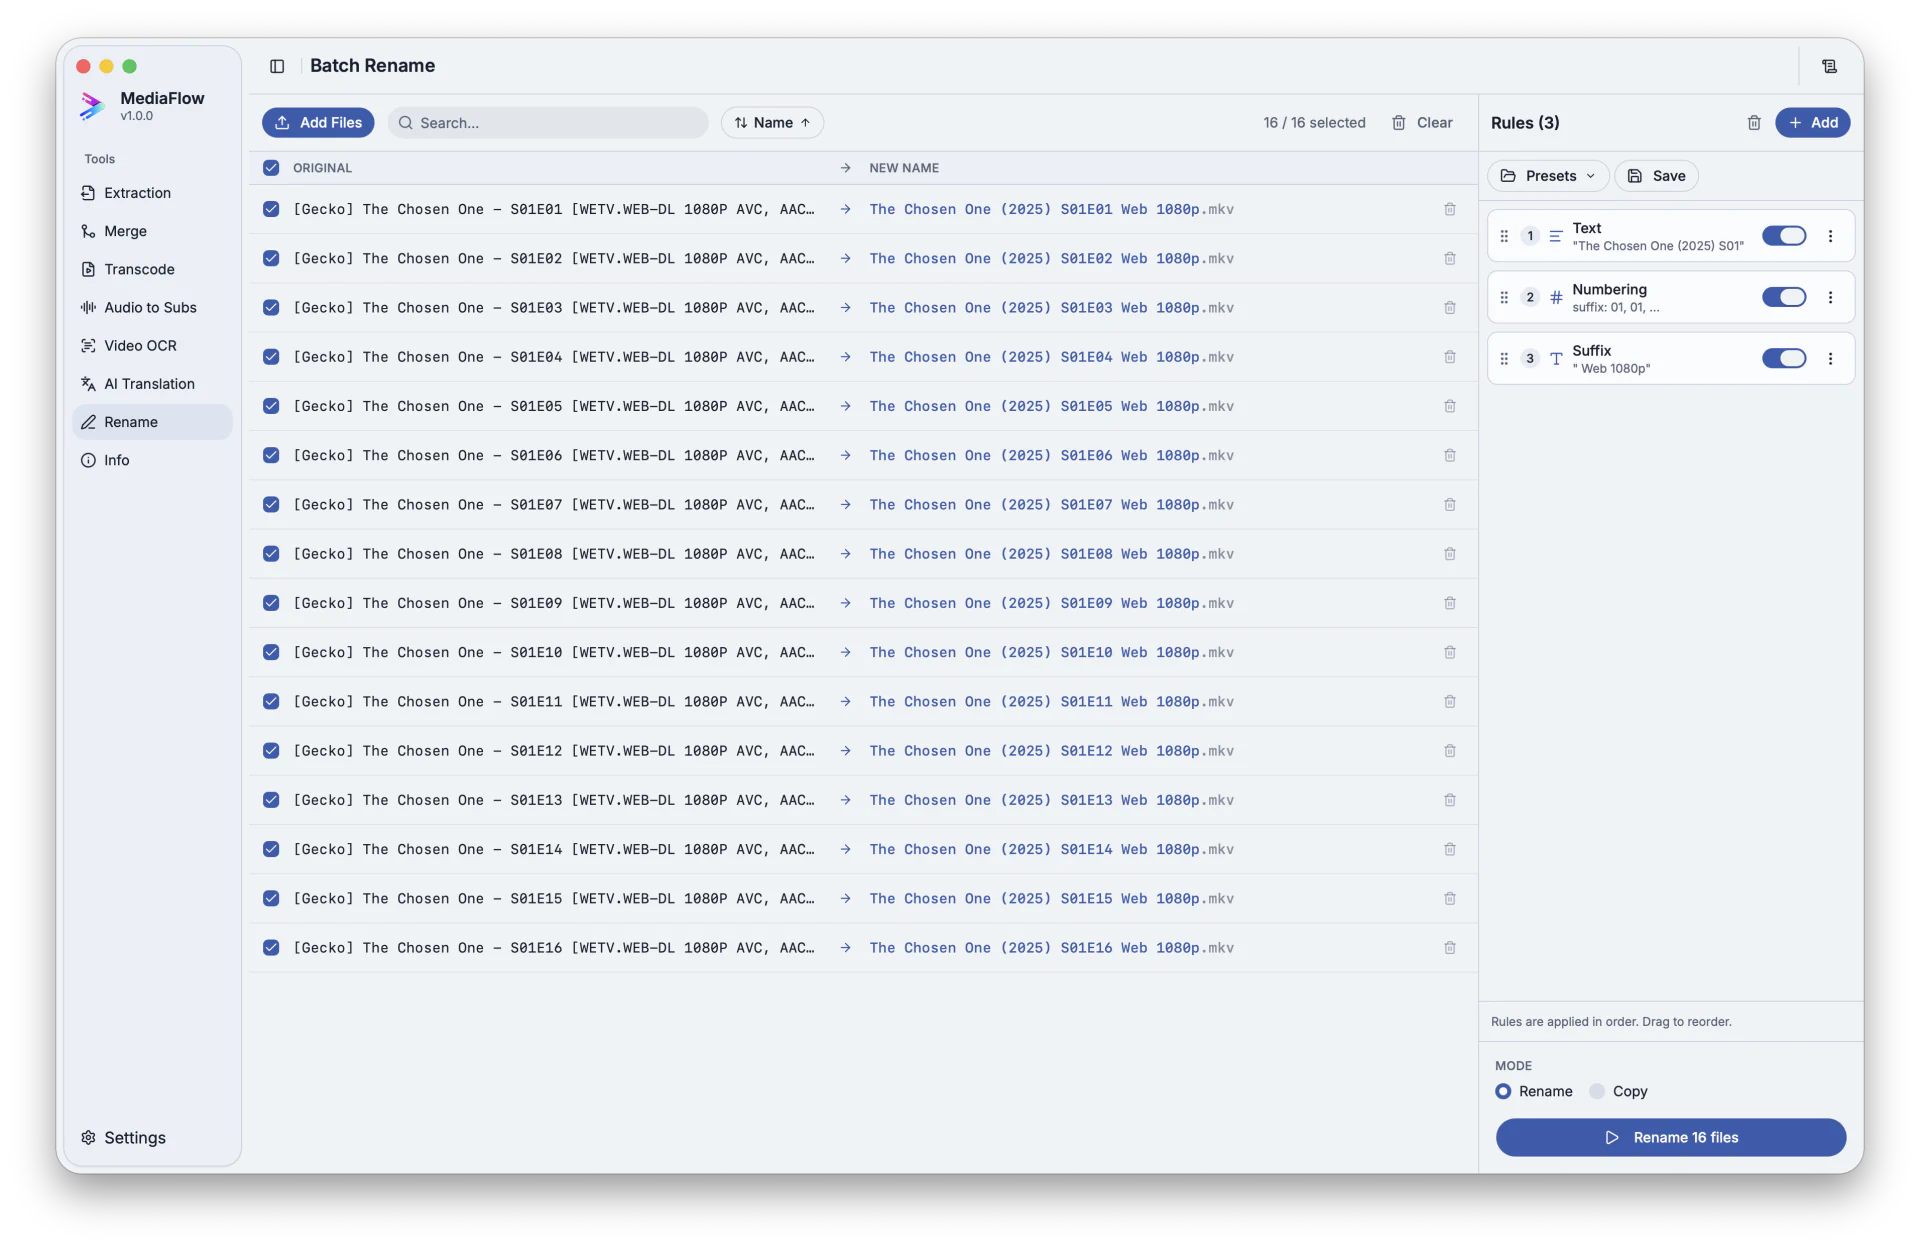Click the trash icon on the S01E04 row
Viewport: 1920px width, 1248px height.
pos(1450,357)
